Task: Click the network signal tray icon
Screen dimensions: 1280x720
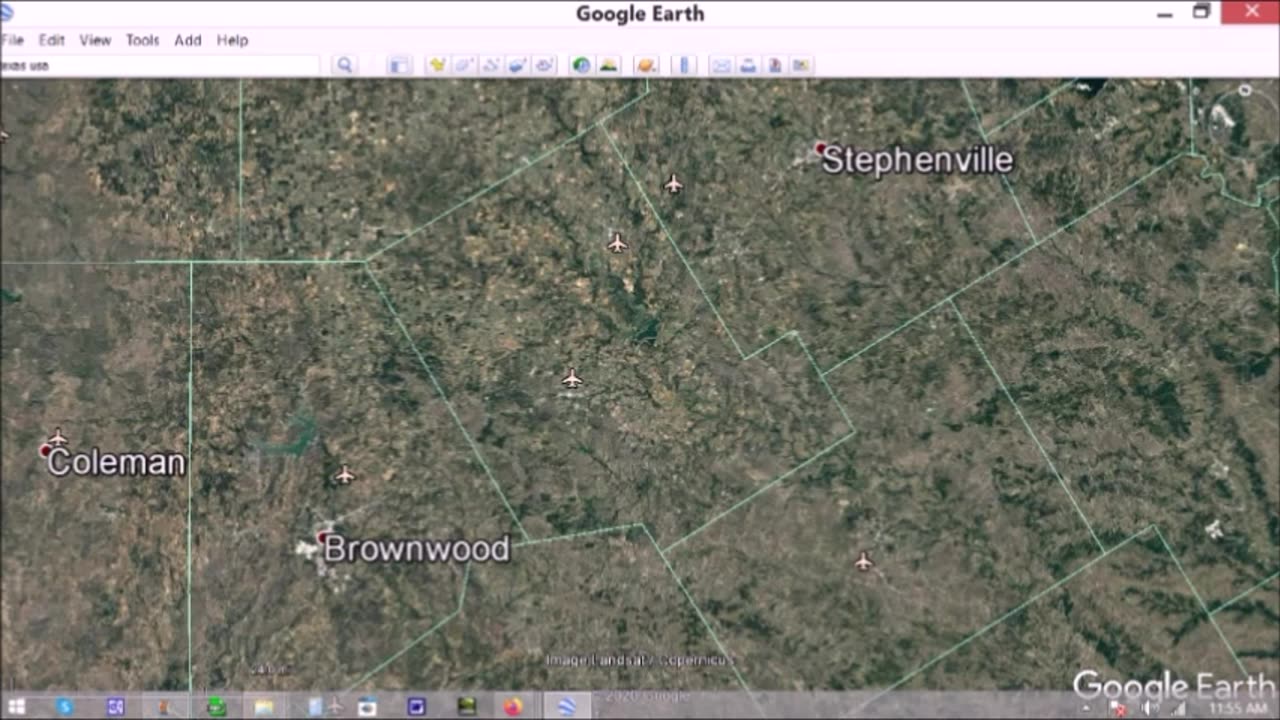Action: [1180, 708]
